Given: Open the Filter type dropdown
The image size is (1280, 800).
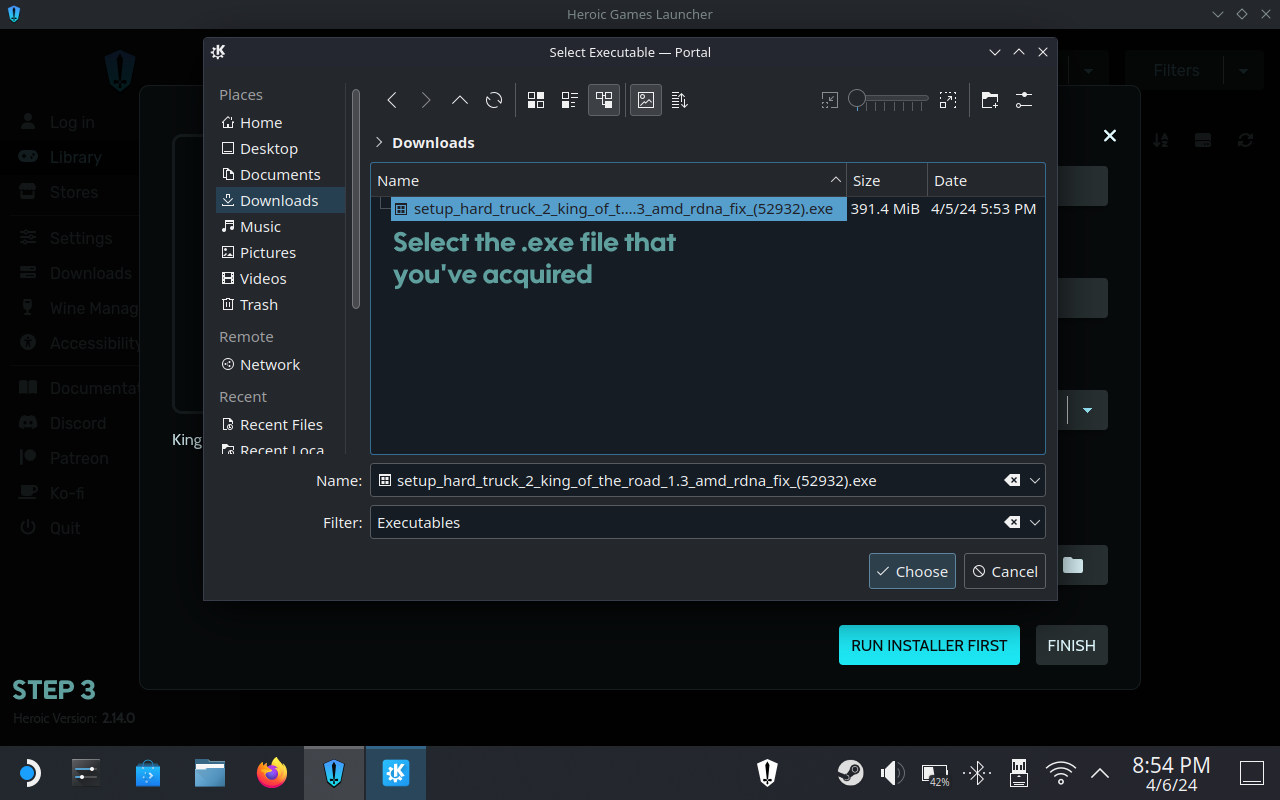Looking at the screenshot, I should (x=1035, y=523).
